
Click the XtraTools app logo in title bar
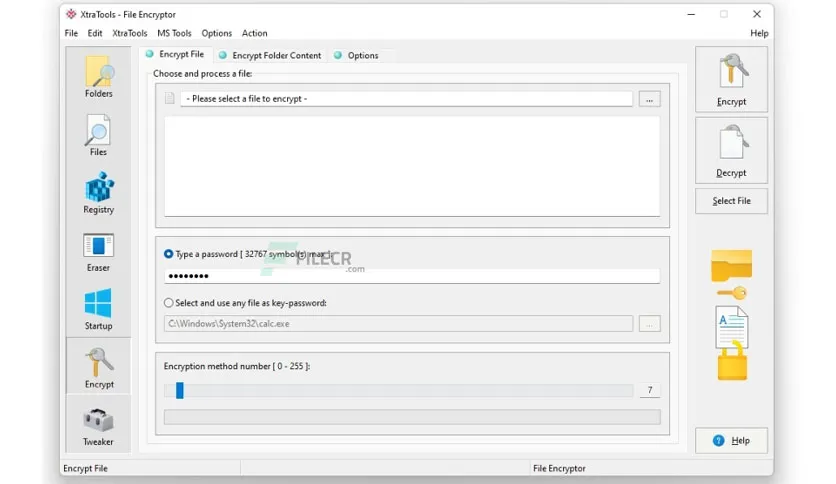tap(71, 14)
